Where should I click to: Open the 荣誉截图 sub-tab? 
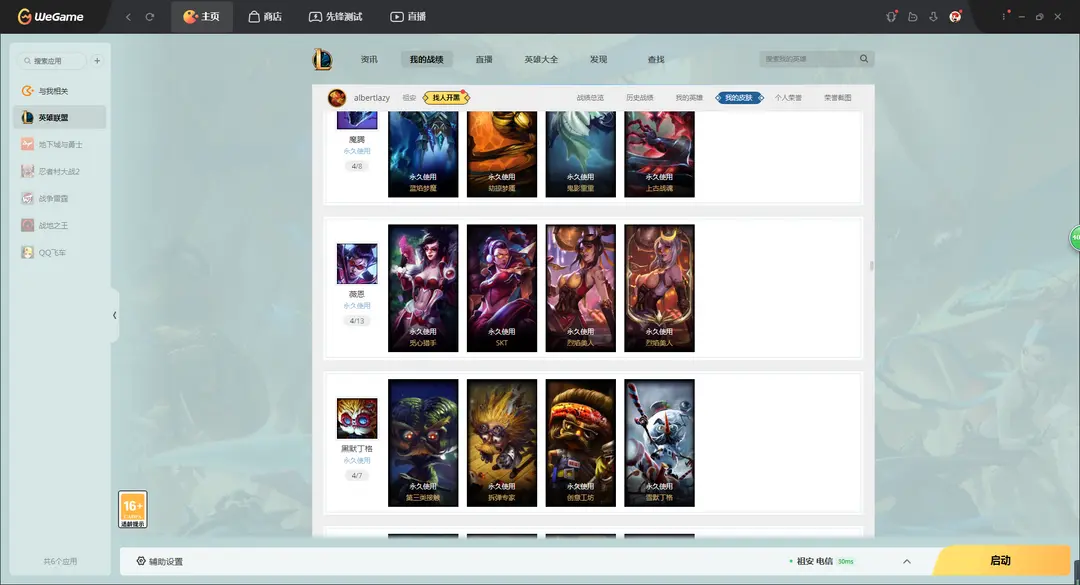pyautogui.click(x=837, y=98)
